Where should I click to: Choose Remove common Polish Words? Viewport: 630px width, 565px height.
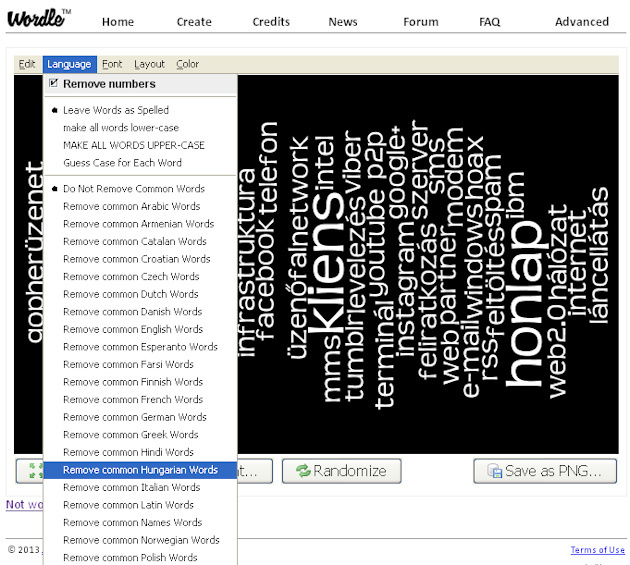point(140,558)
